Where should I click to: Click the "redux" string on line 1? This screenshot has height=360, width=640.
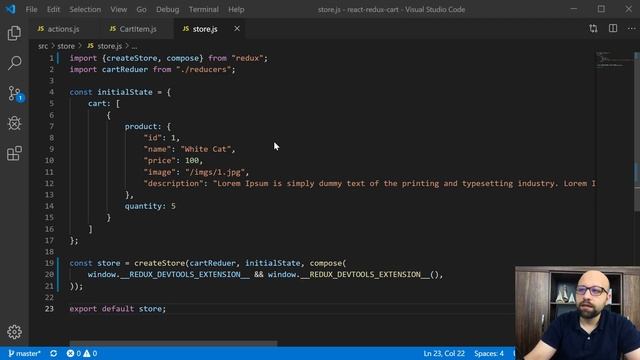(247, 58)
